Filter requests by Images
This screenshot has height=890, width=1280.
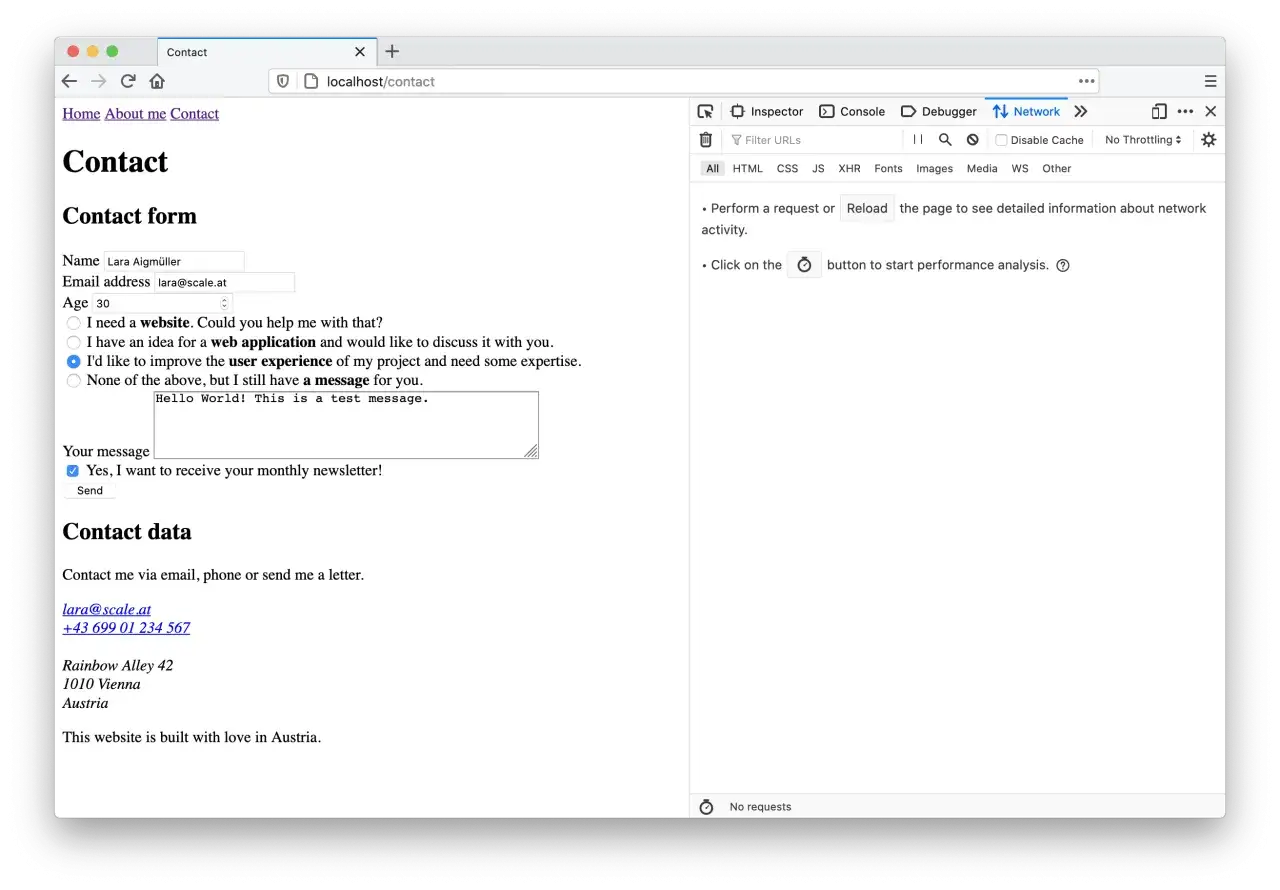point(934,169)
